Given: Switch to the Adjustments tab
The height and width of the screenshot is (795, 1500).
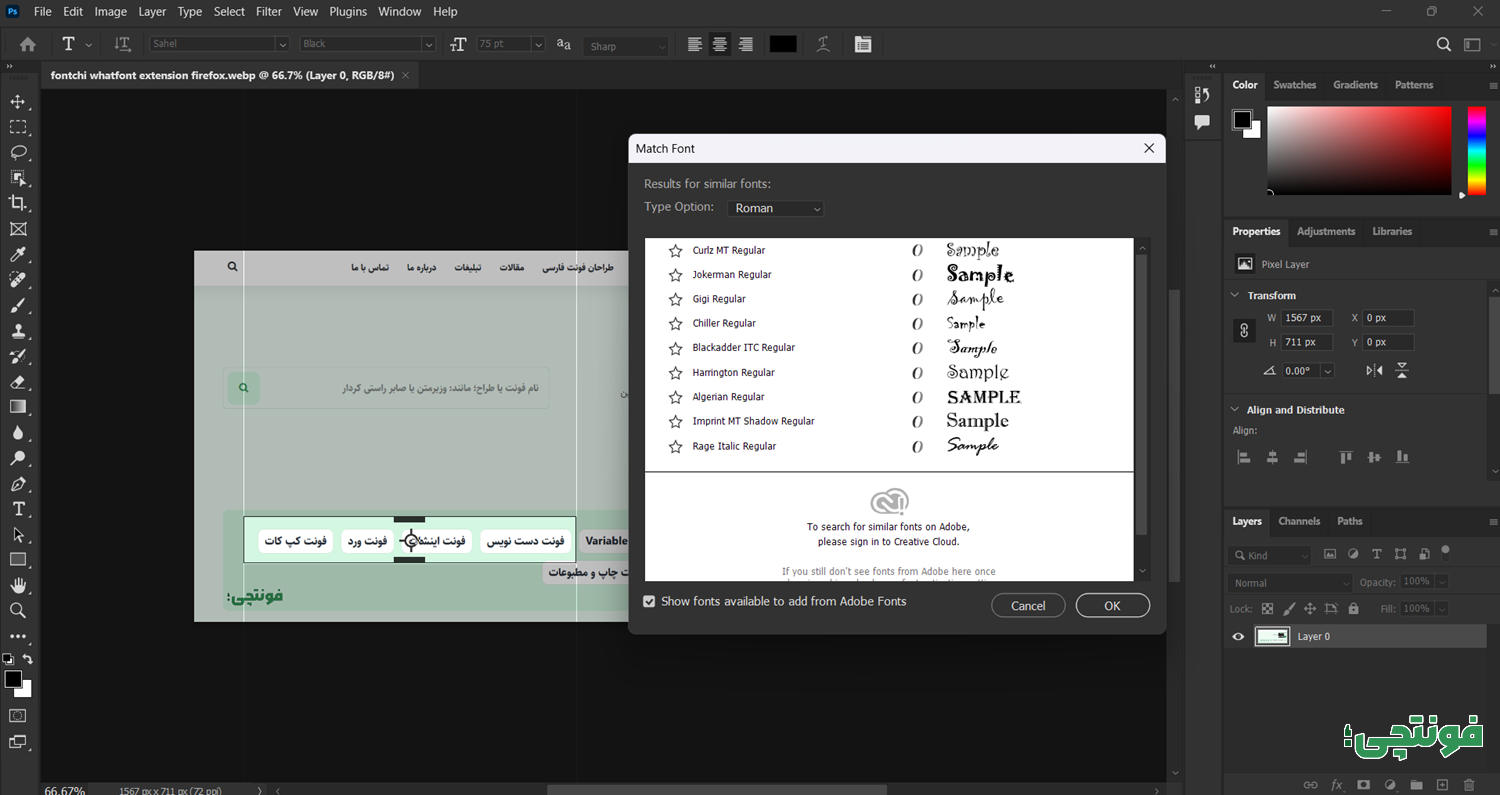Looking at the screenshot, I should click(x=1326, y=231).
